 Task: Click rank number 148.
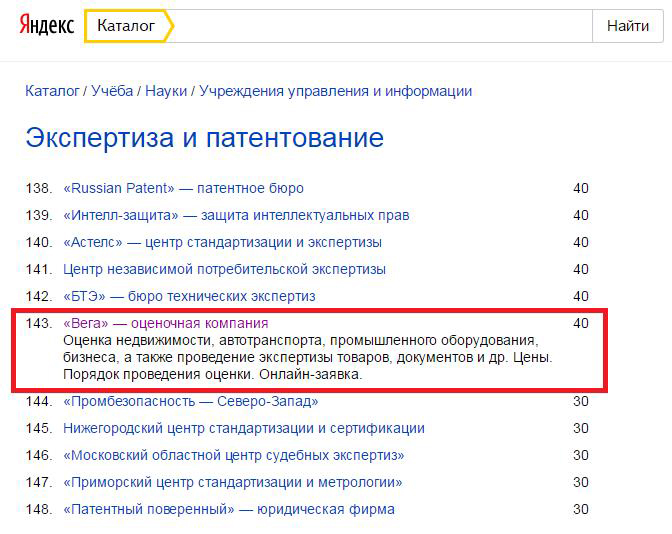click(39, 509)
